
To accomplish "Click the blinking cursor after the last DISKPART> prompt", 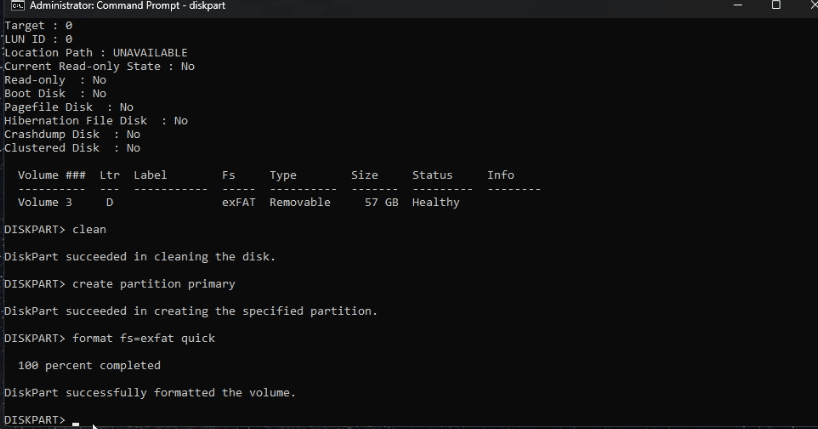I will (76, 423).
